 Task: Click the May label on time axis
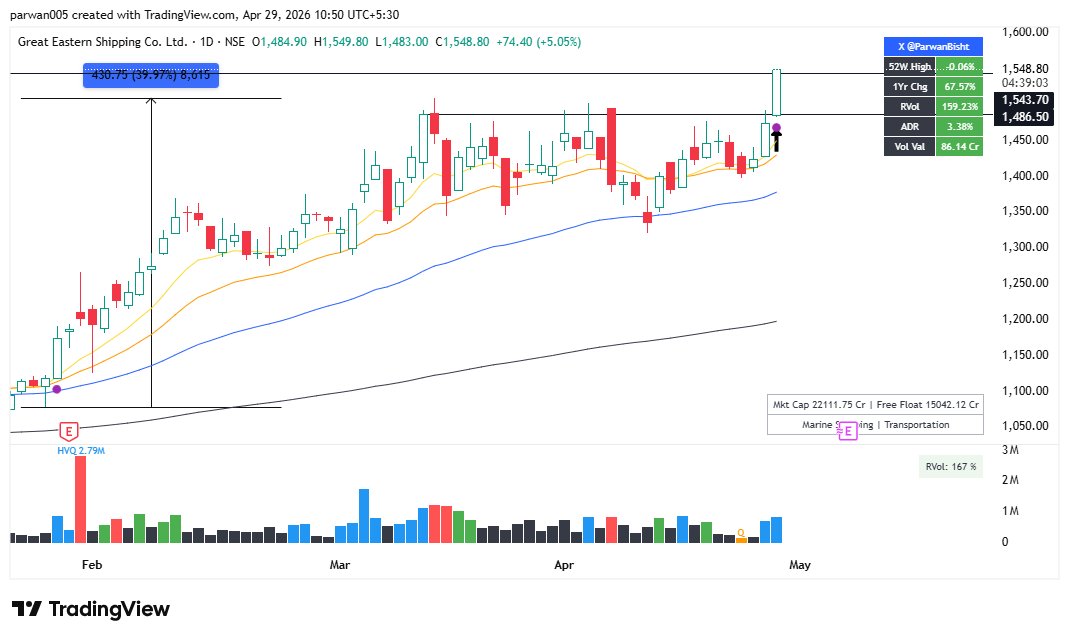pyautogui.click(x=800, y=565)
